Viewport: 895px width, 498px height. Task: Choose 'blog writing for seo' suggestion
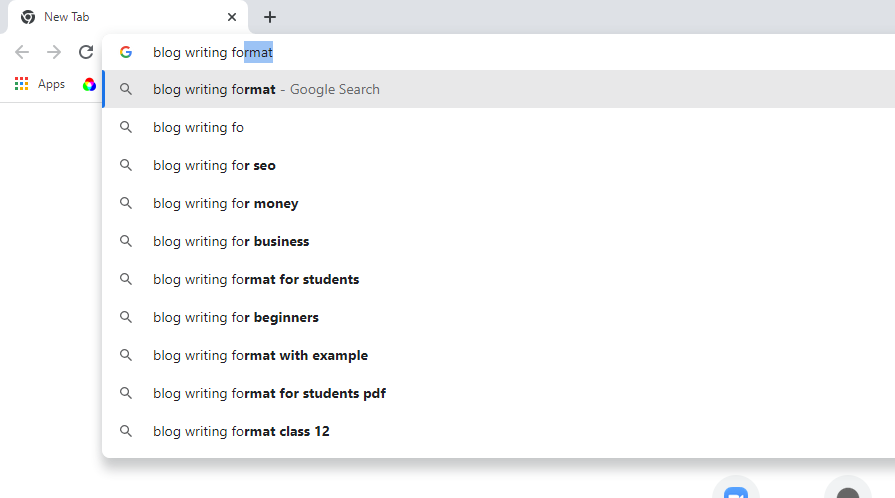(214, 165)
